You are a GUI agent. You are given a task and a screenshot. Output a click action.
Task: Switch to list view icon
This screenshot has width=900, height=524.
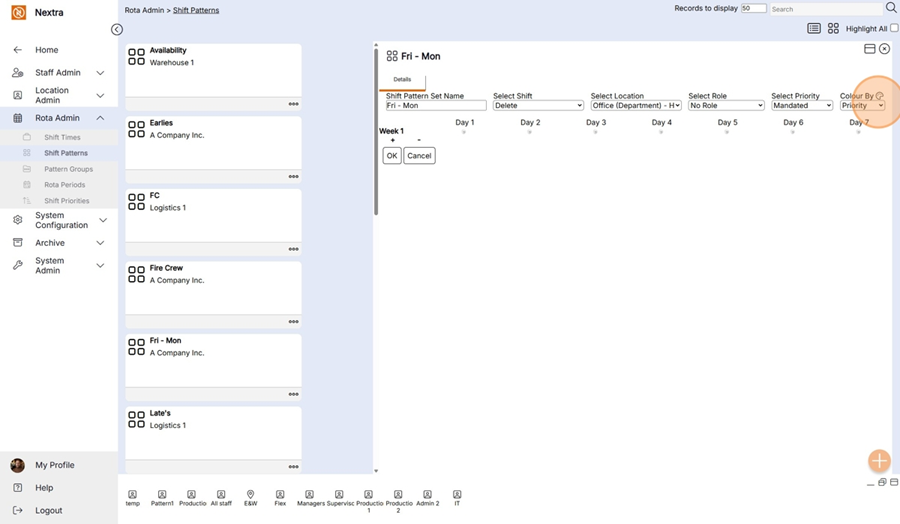click(813, 28)
